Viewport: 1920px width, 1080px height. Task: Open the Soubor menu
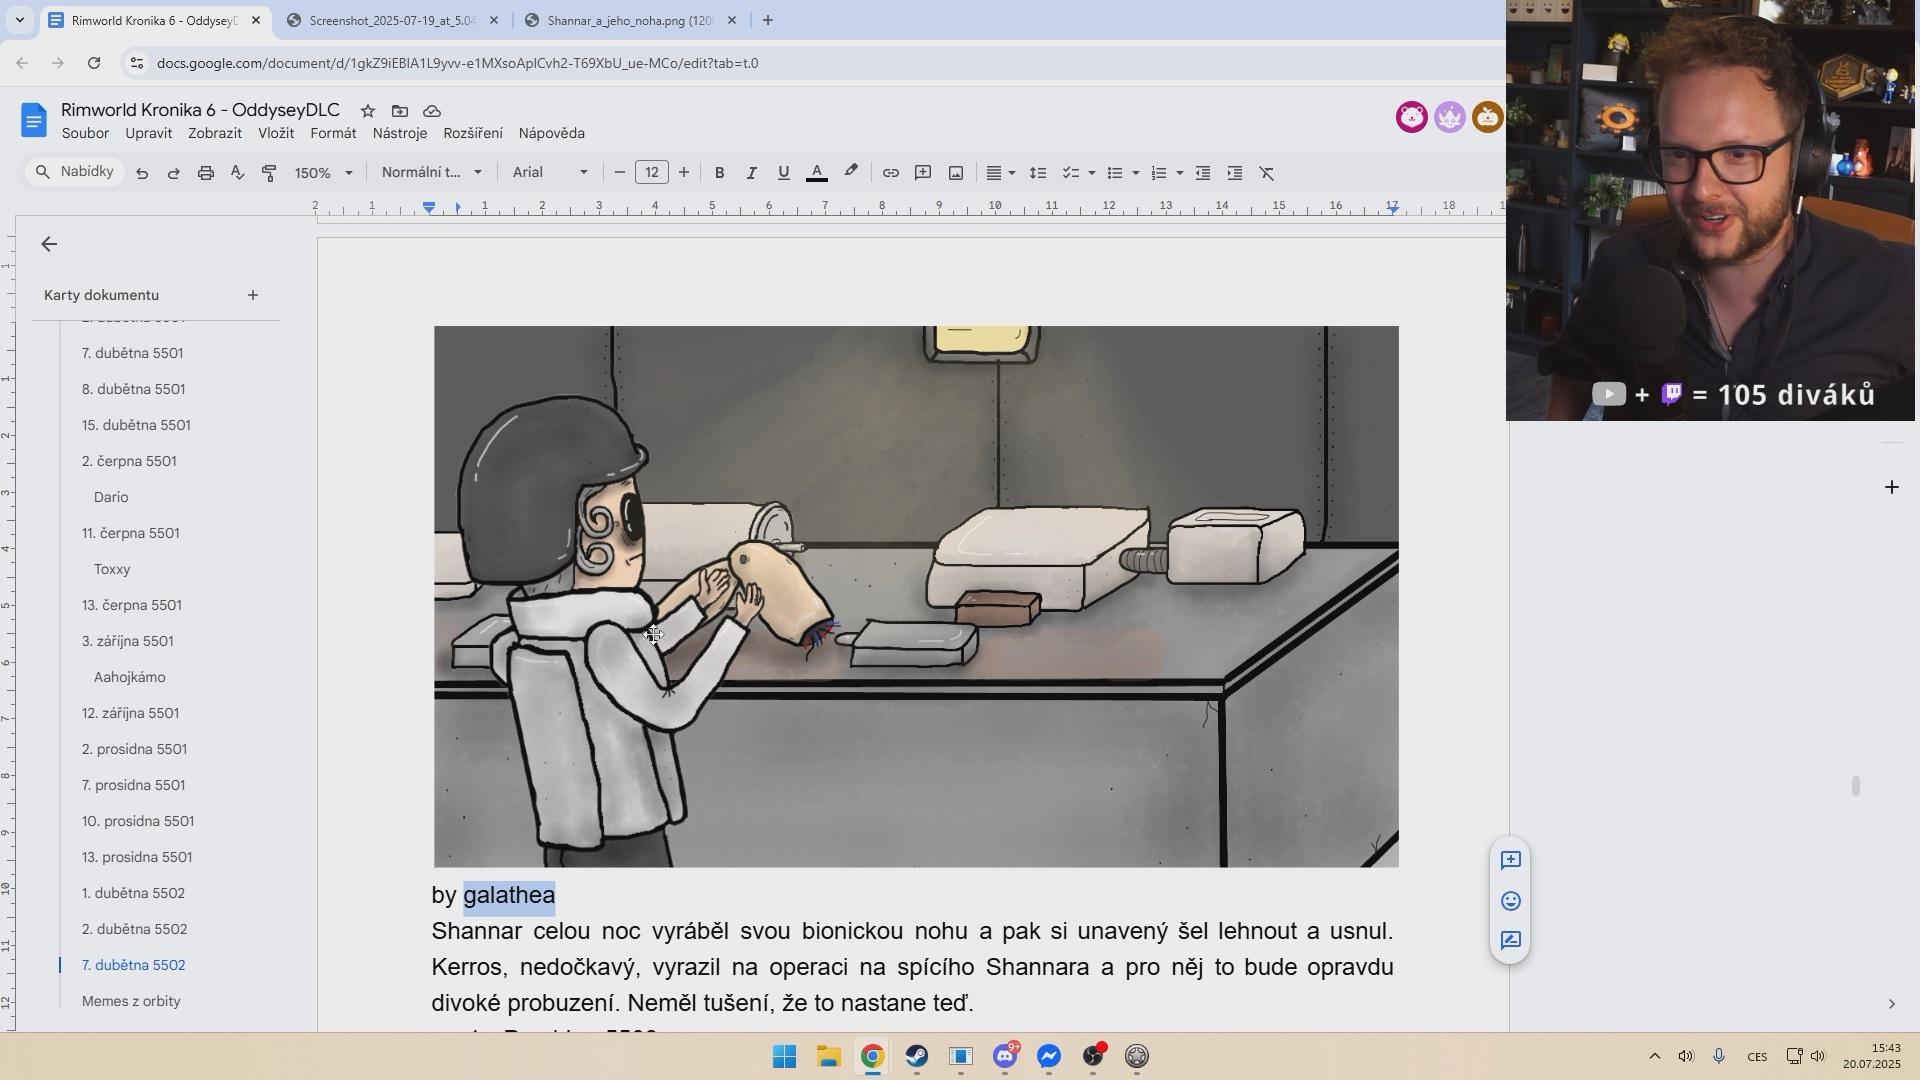click(85, 133)
